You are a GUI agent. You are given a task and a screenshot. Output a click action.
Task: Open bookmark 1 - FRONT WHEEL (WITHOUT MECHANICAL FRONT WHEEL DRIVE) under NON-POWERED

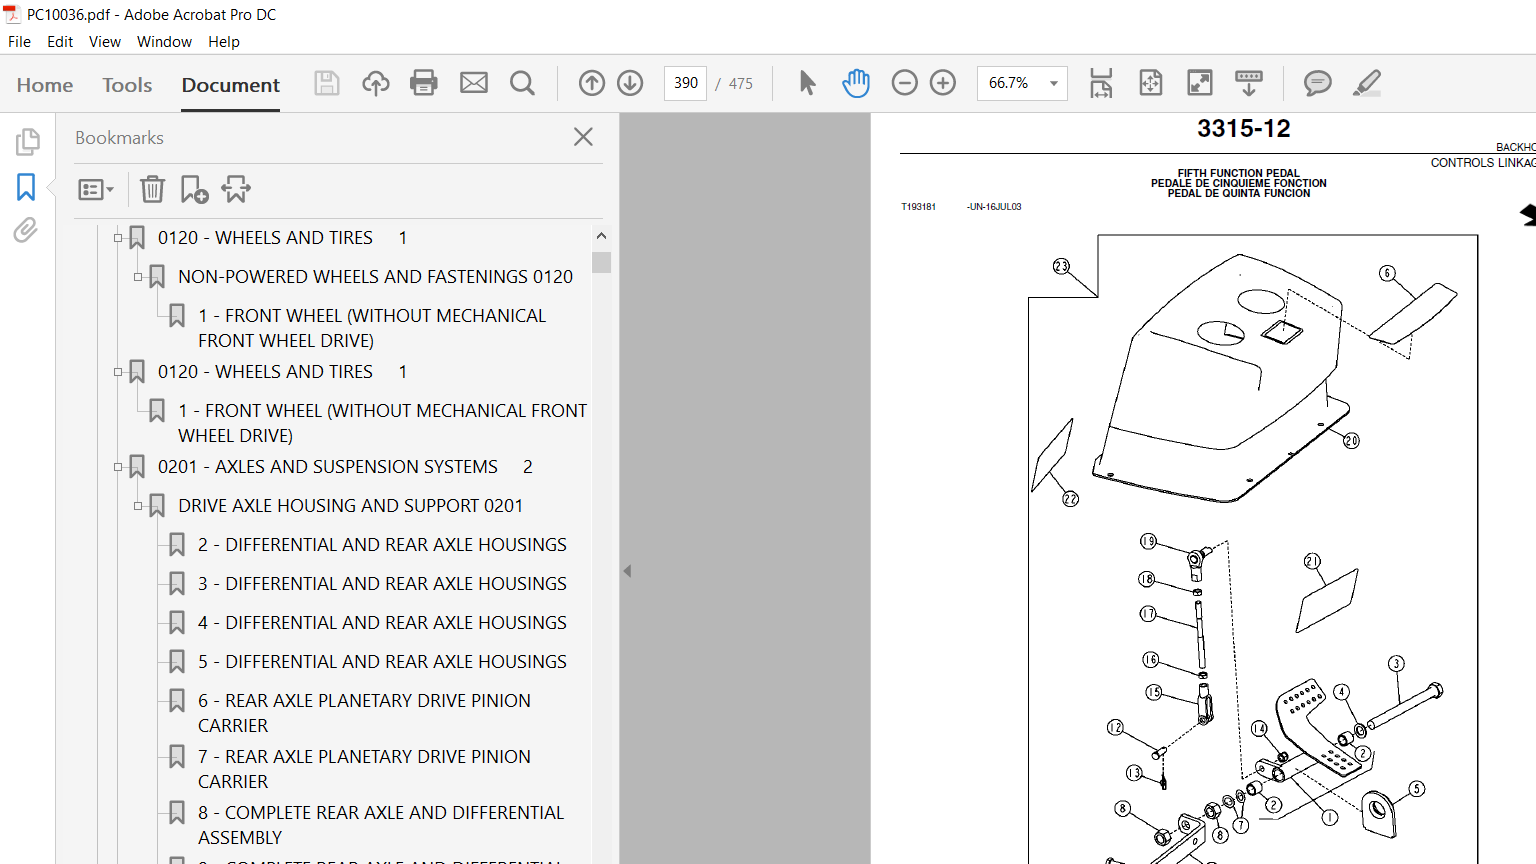click(x=372, y=328)
